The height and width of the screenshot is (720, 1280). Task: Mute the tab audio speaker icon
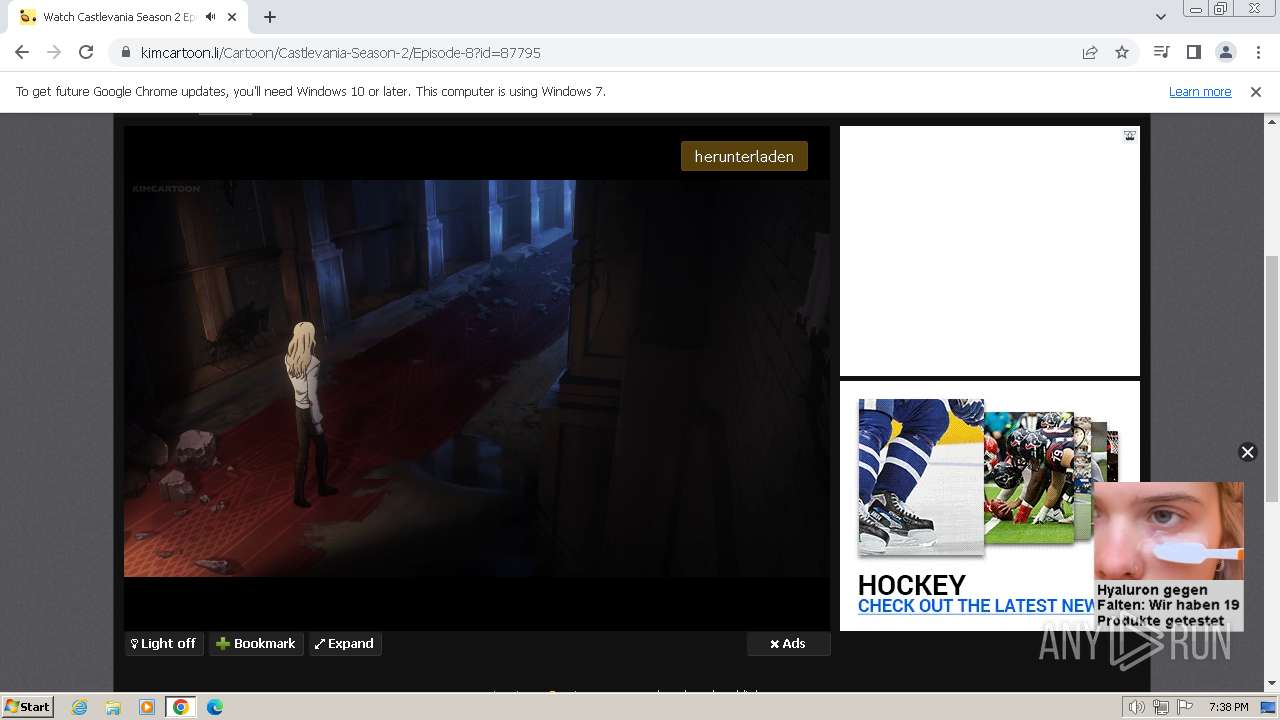pyautogui.click(x=210, y=17)
